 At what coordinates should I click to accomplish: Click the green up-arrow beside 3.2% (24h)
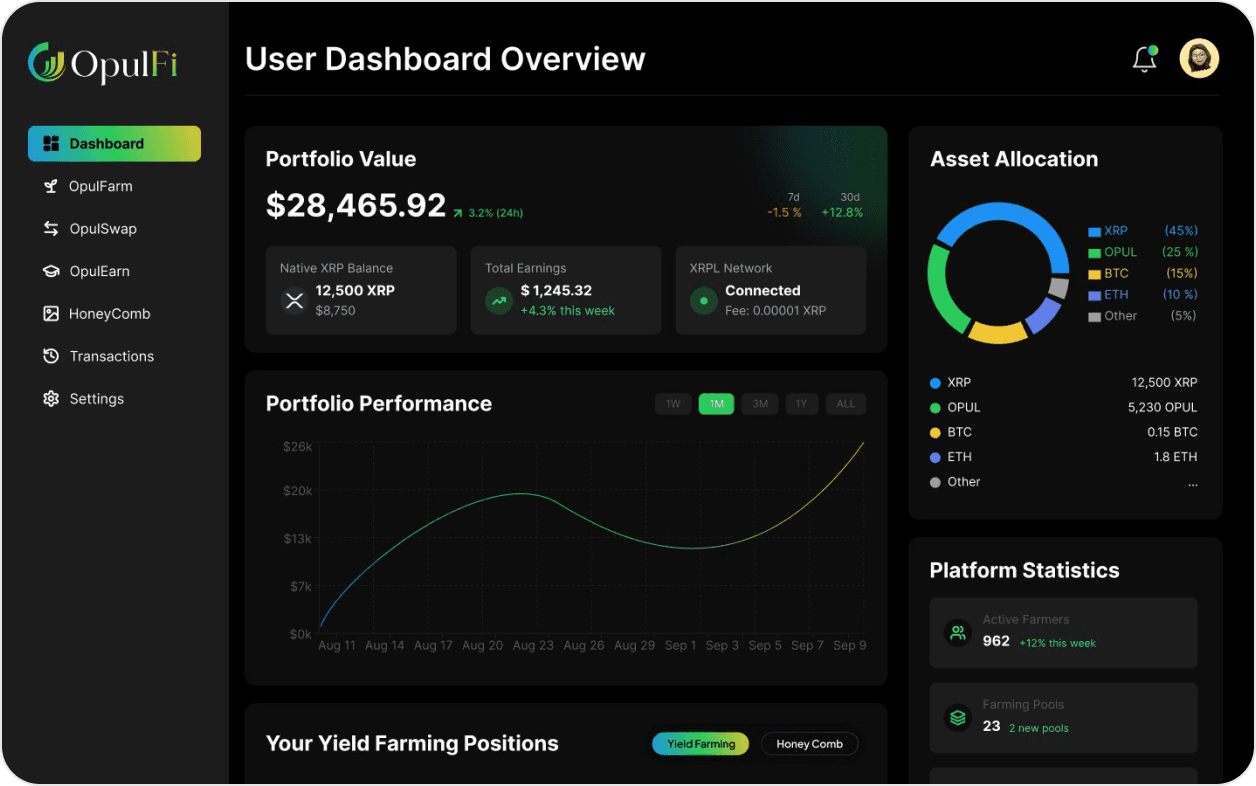click(x=458, y=213)
